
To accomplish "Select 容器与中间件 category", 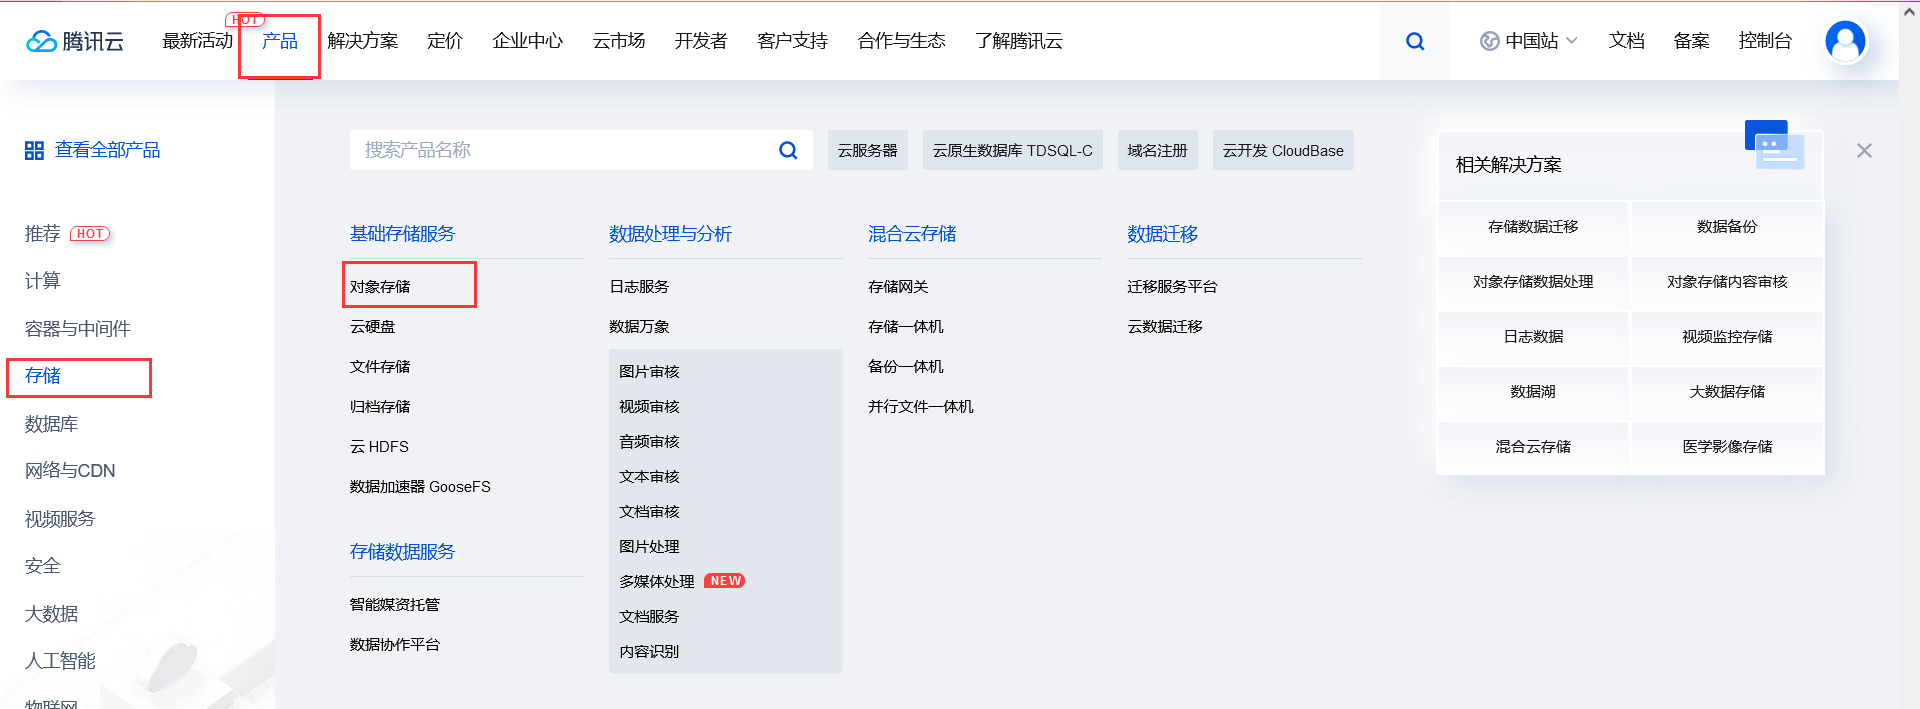I will (78, 329).
